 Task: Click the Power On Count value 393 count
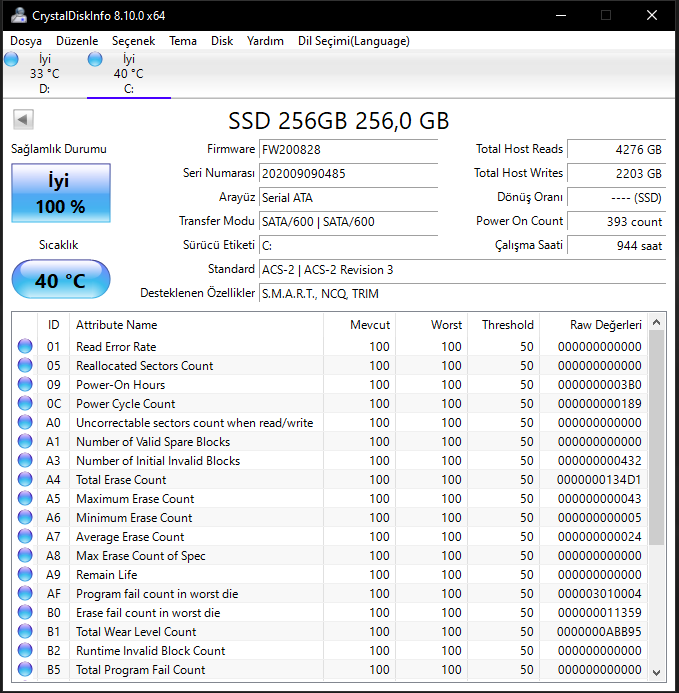[617, 221]
